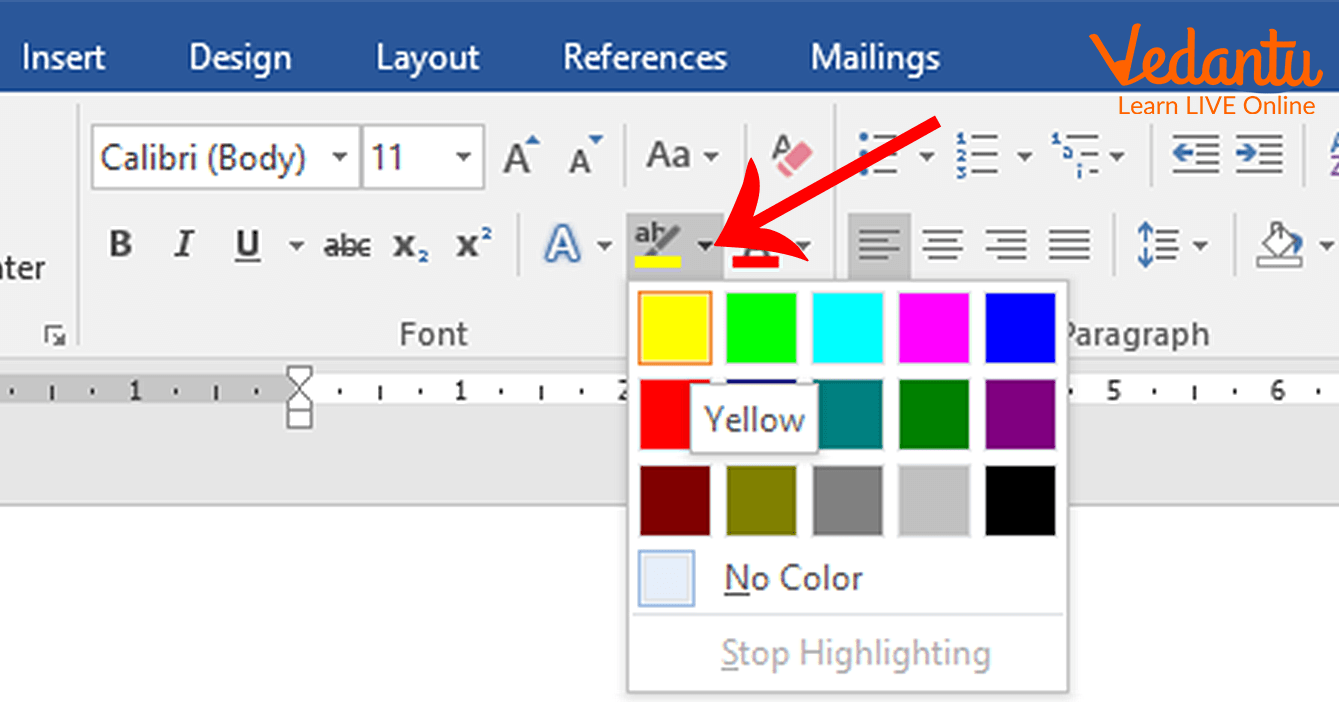
Task: Select the Text Effects glowing A icon
Action: (563, 245)
